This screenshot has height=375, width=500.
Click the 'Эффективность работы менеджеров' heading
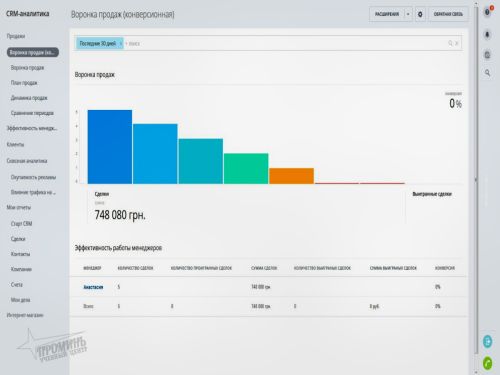(118, 248)
